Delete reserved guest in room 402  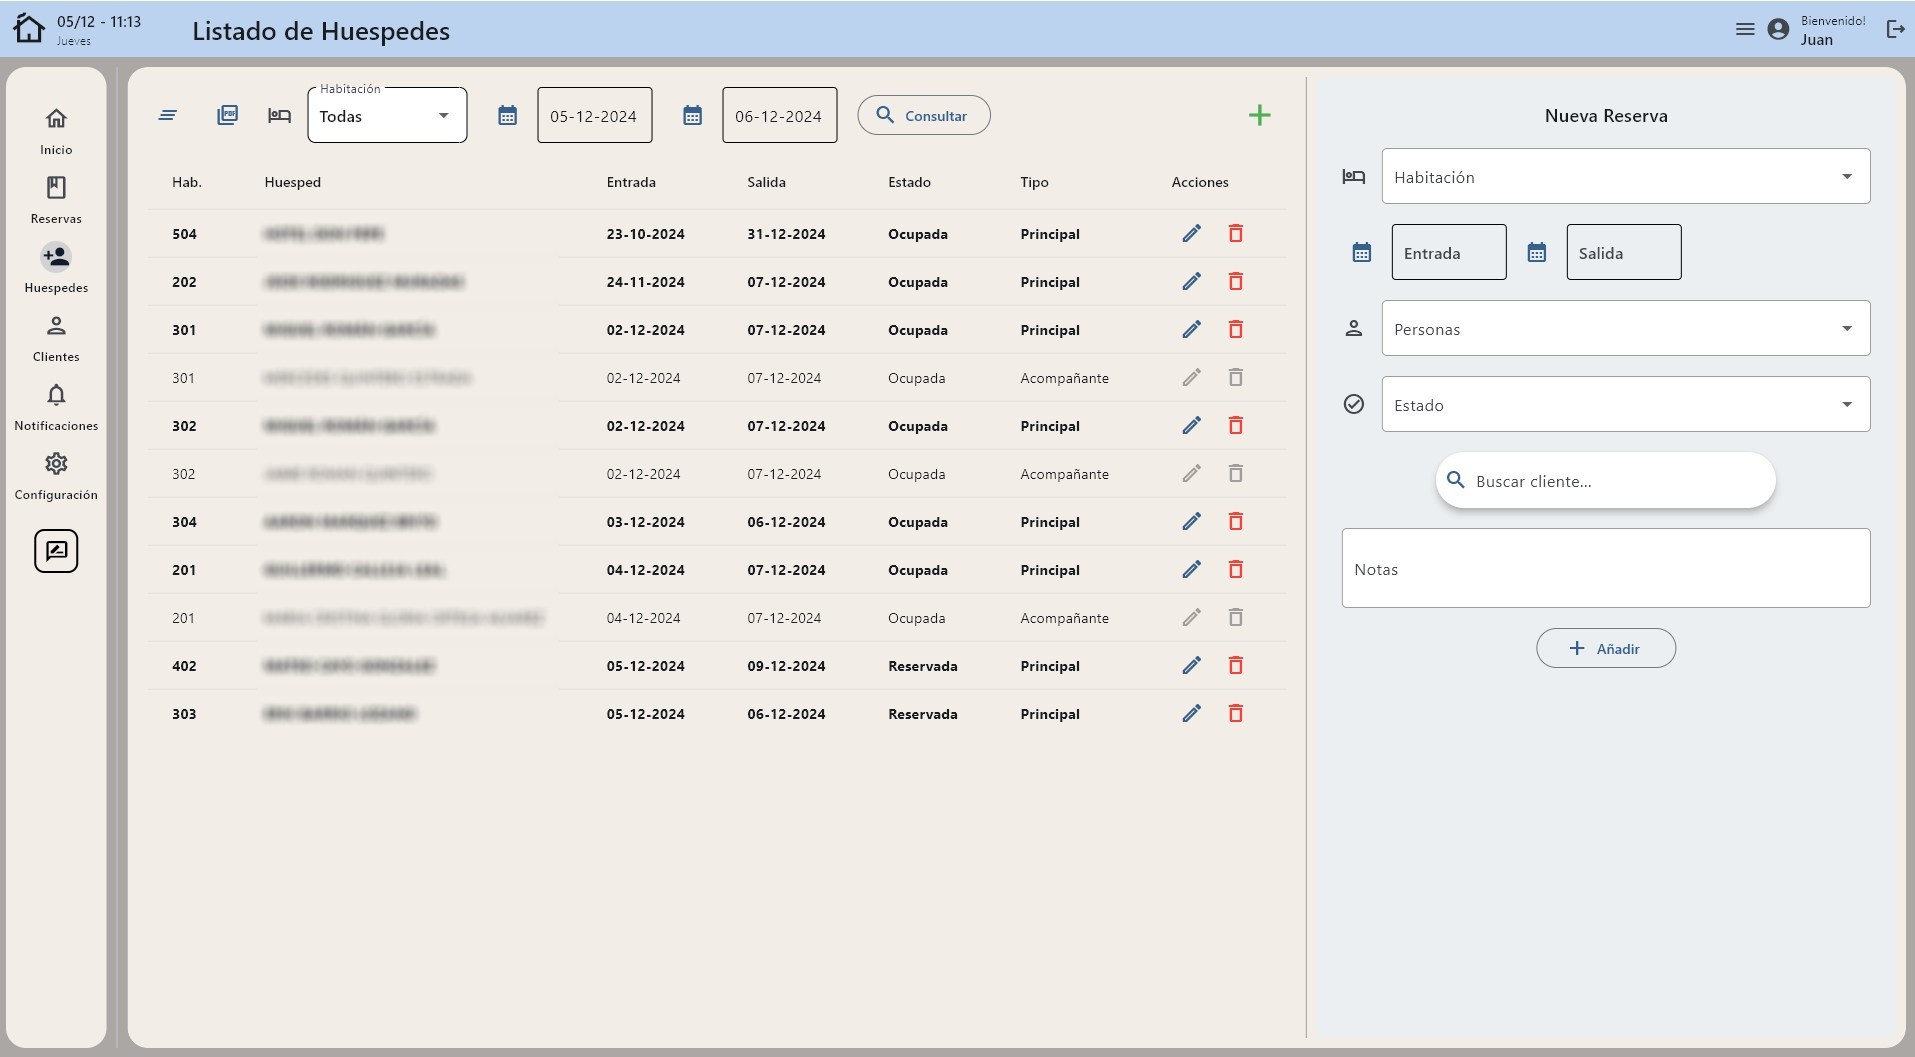(x=1236, y=665)
